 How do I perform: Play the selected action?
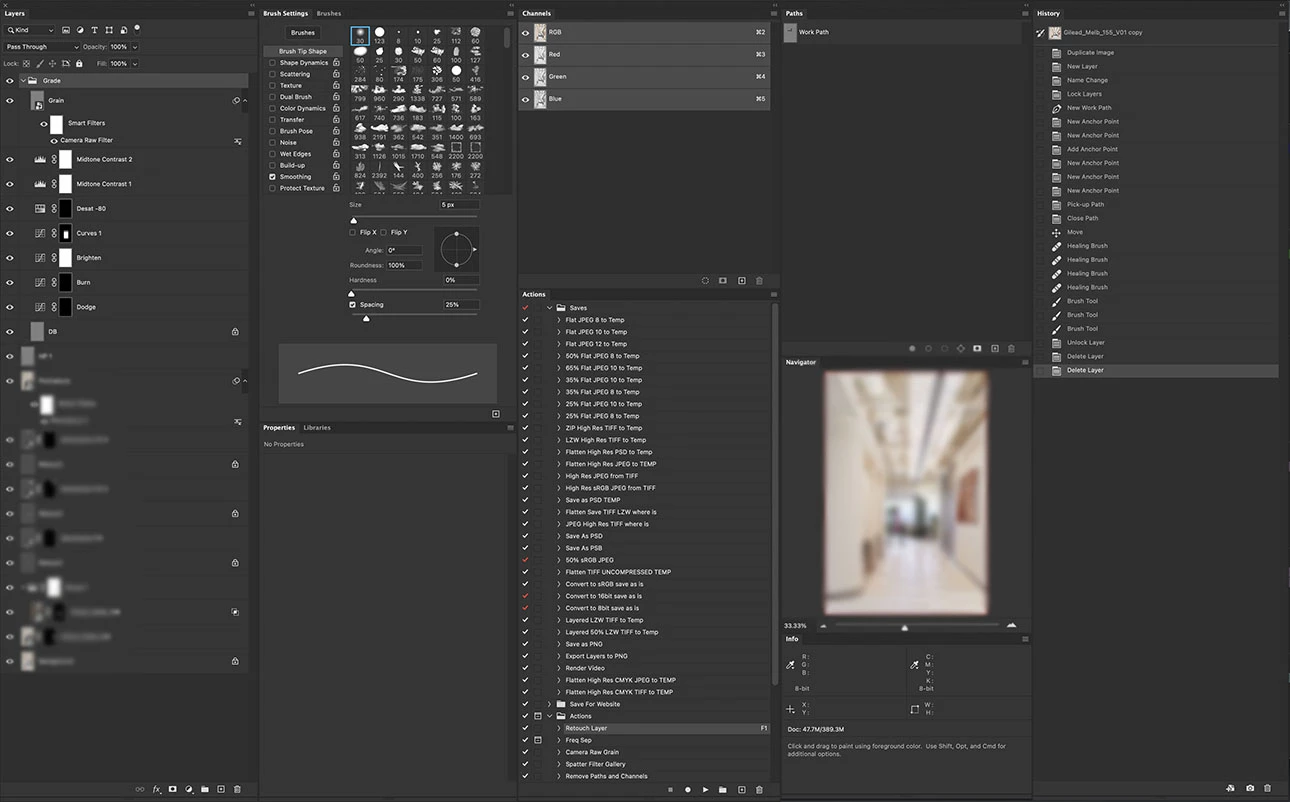[705, 790]
